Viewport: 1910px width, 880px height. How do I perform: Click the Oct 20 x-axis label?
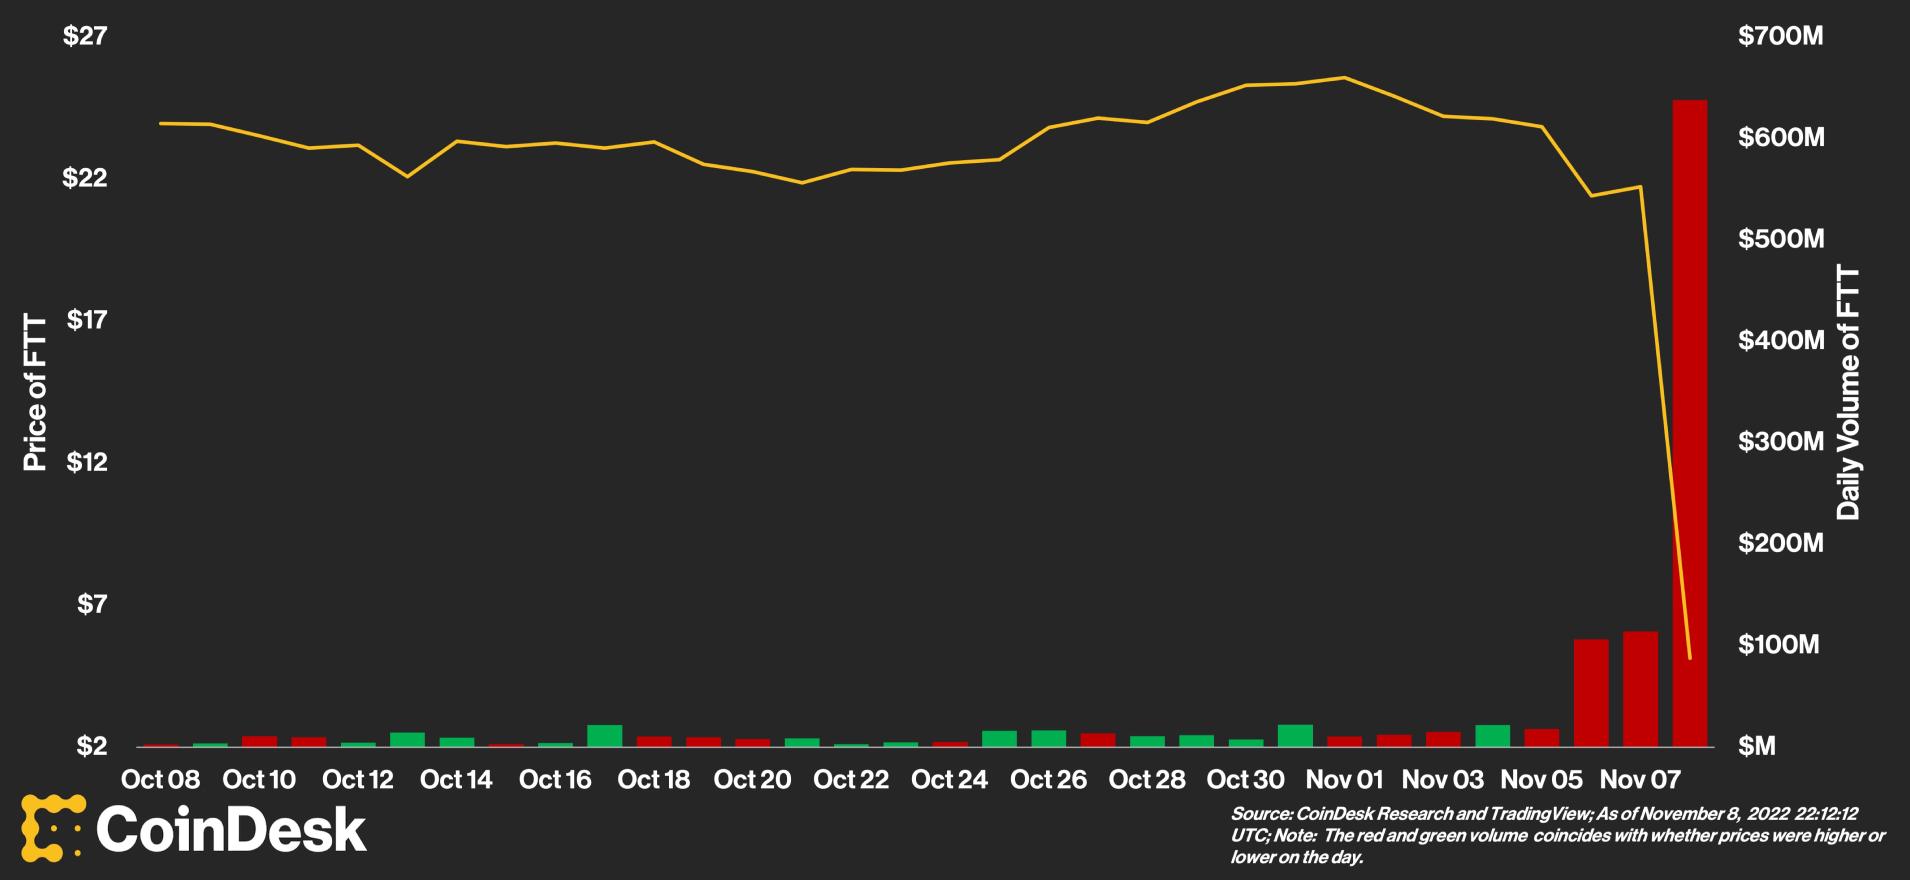coord(752,779)
